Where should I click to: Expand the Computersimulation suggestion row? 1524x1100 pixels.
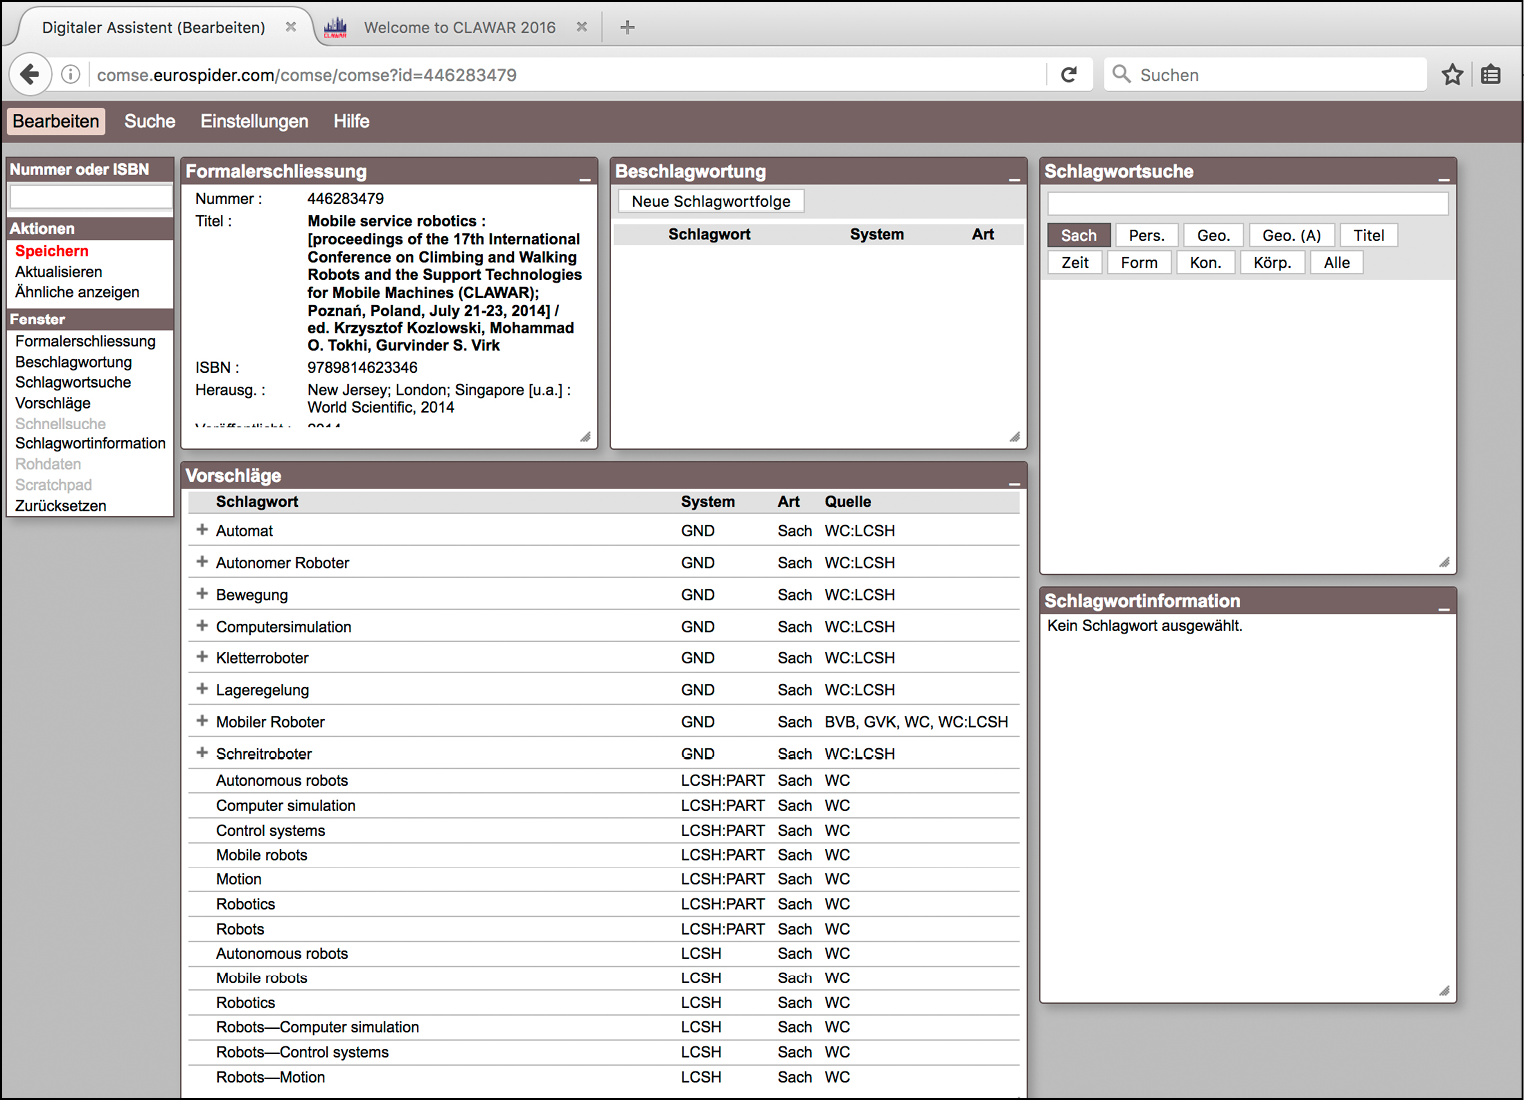click(x=202, y=626)
